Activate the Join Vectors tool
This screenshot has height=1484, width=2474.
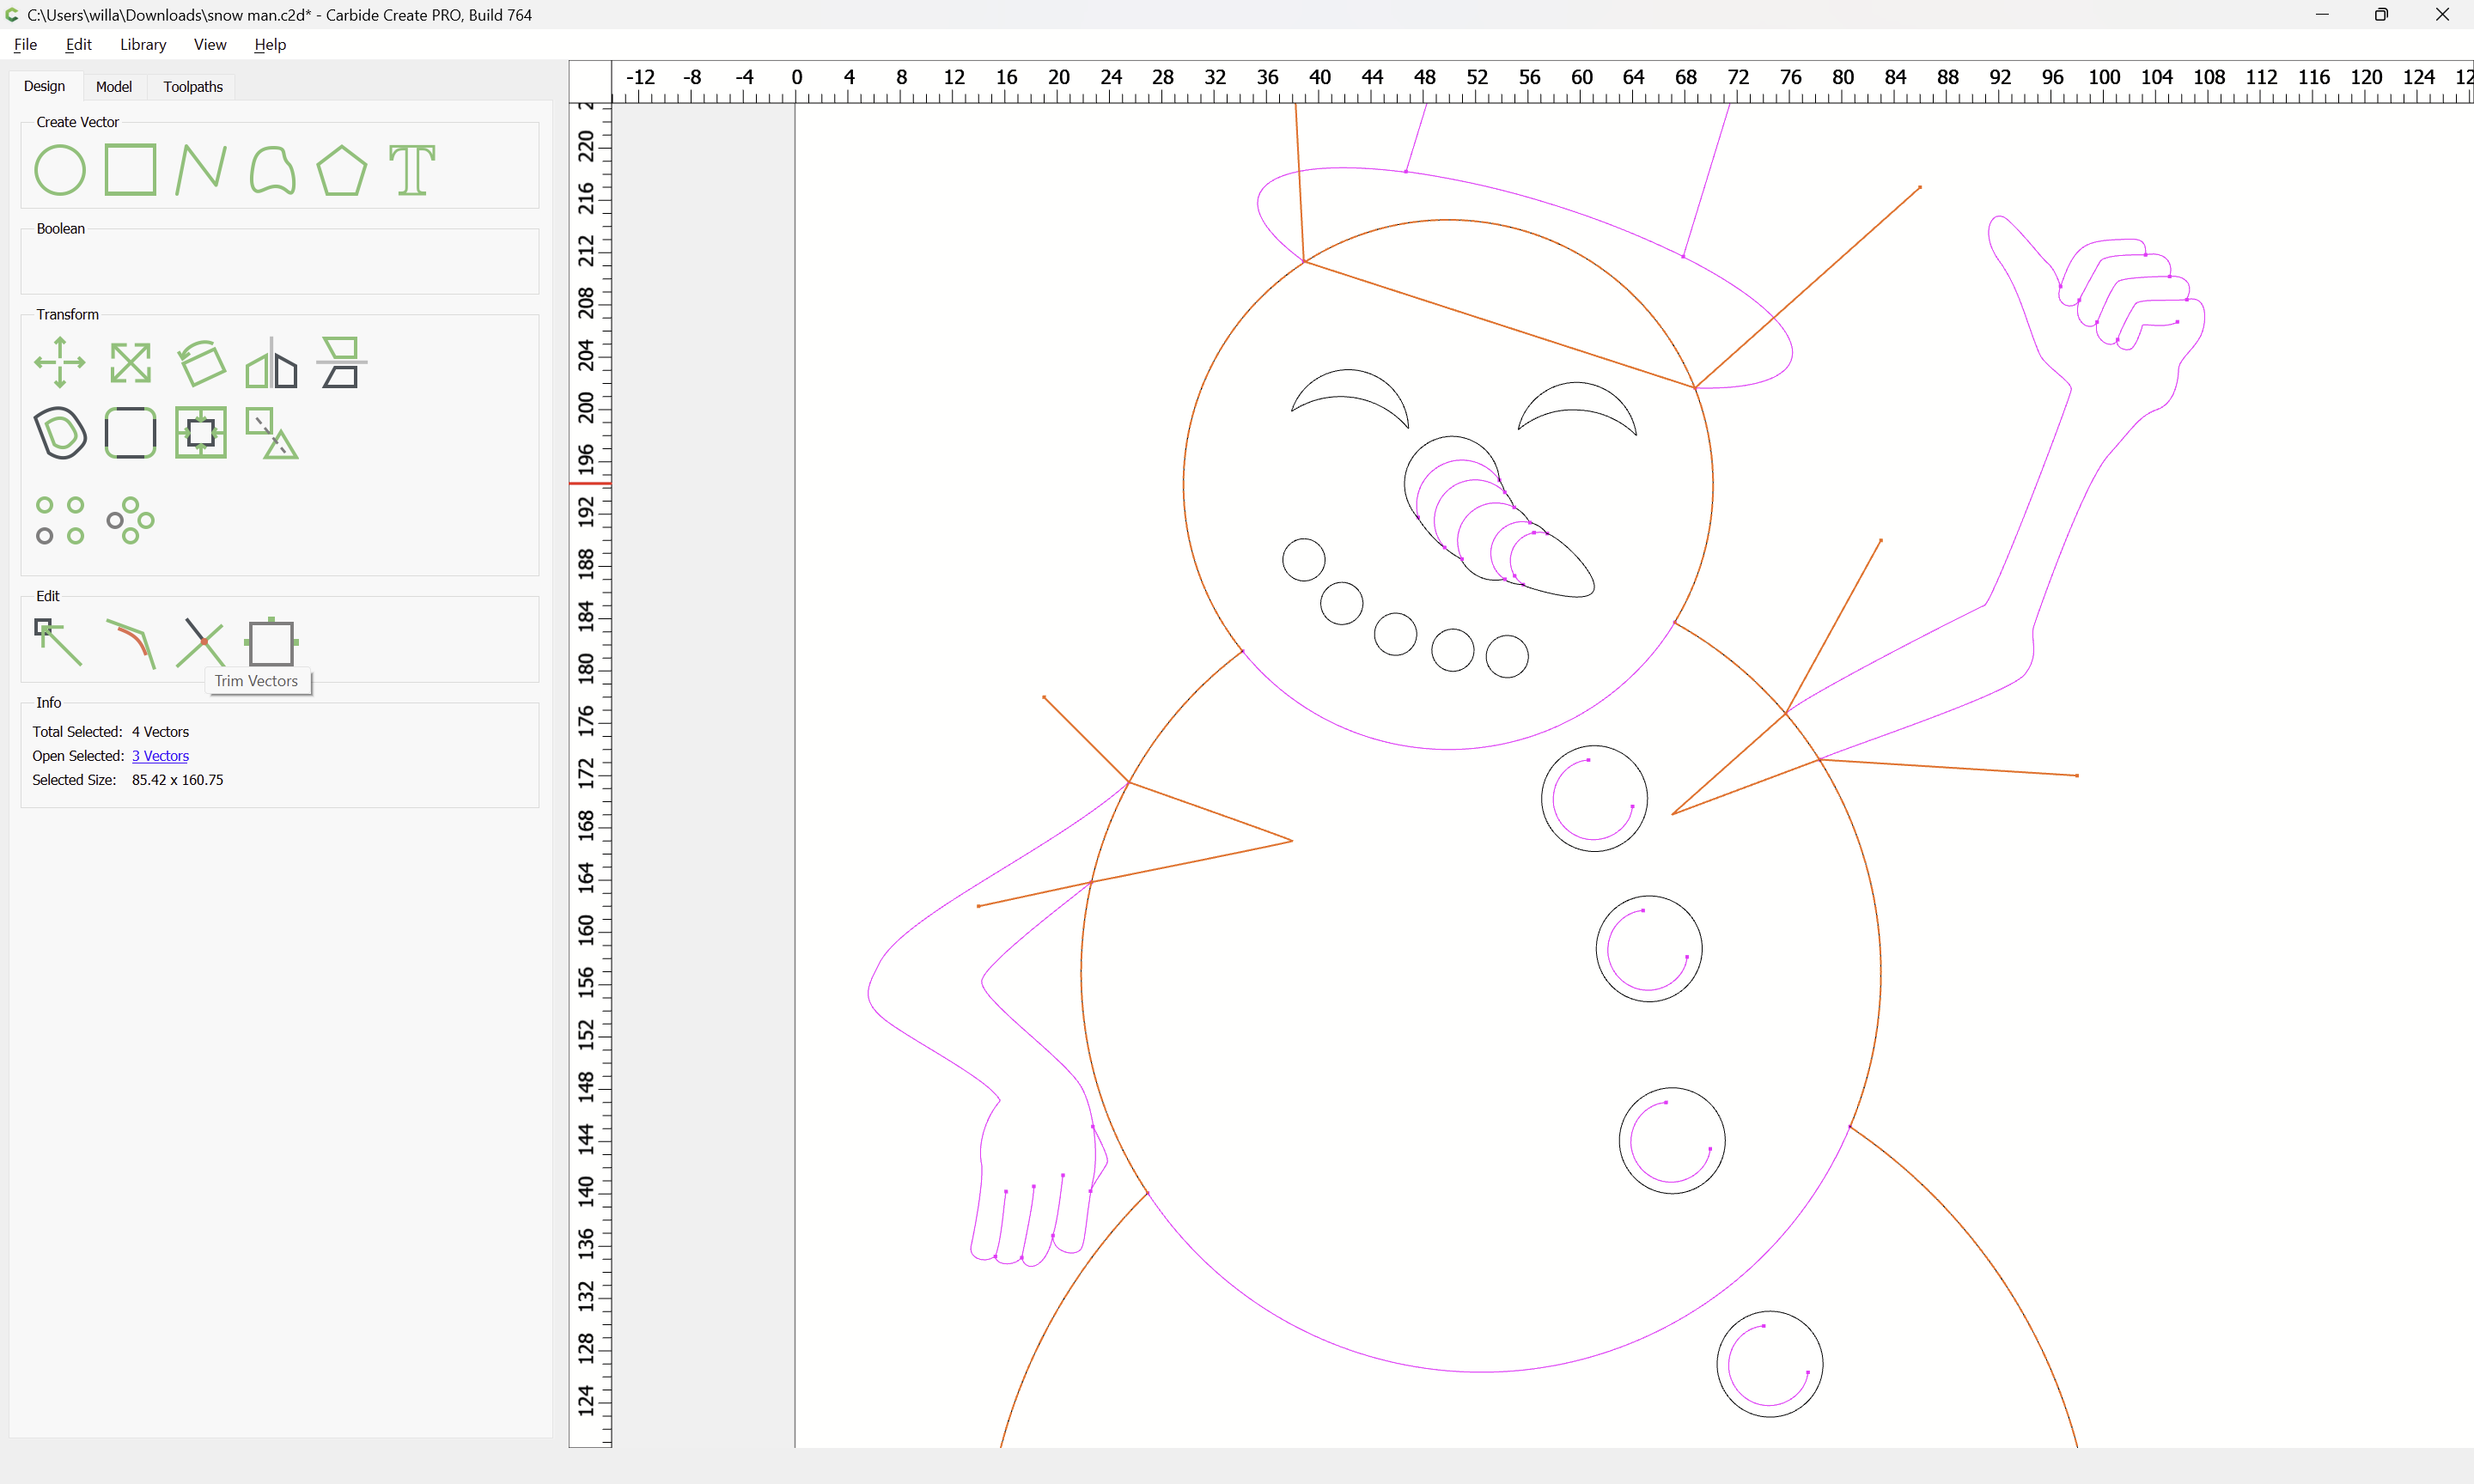click(131, 644)
